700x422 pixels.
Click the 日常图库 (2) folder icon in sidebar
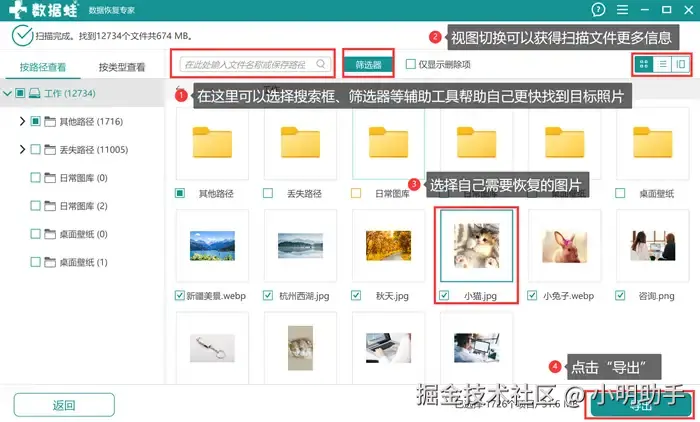(50, 206)
